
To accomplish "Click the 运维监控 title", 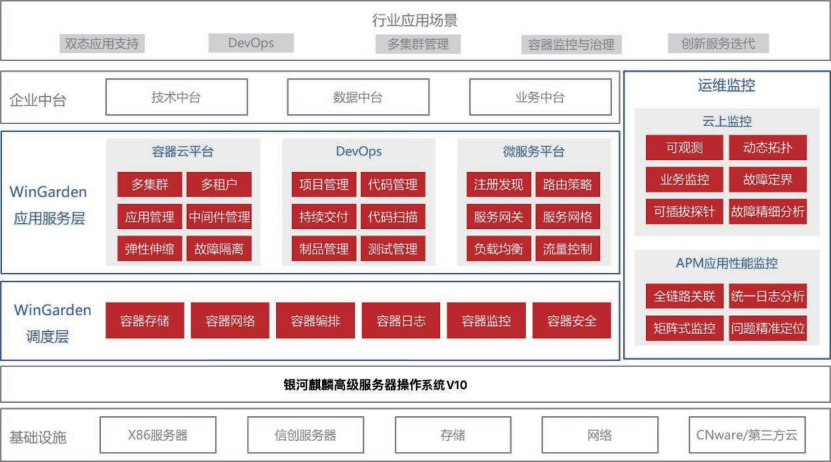I will pos(727,85).
